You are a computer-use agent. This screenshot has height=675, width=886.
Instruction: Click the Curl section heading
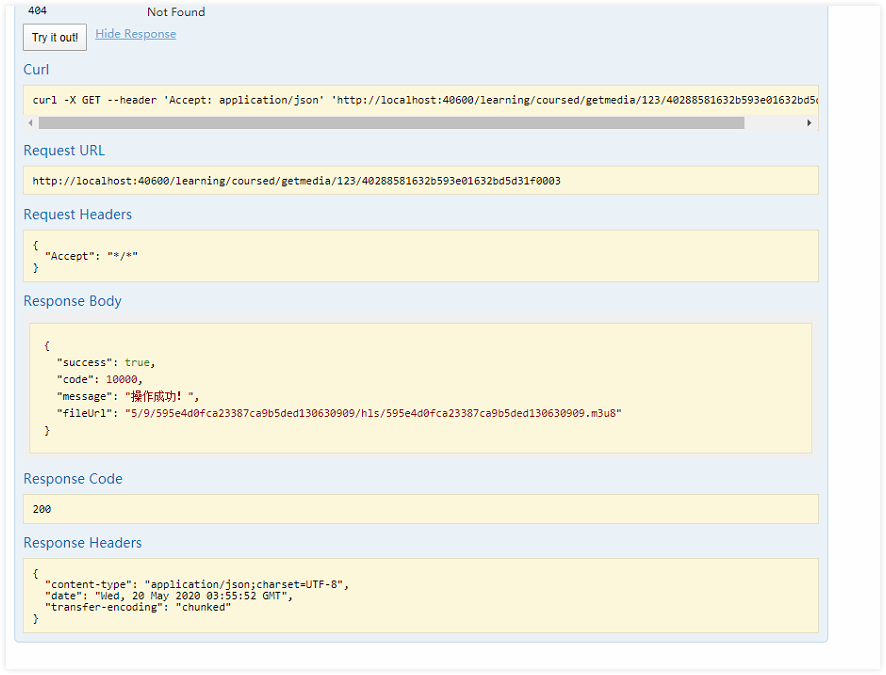click(36, 69)
